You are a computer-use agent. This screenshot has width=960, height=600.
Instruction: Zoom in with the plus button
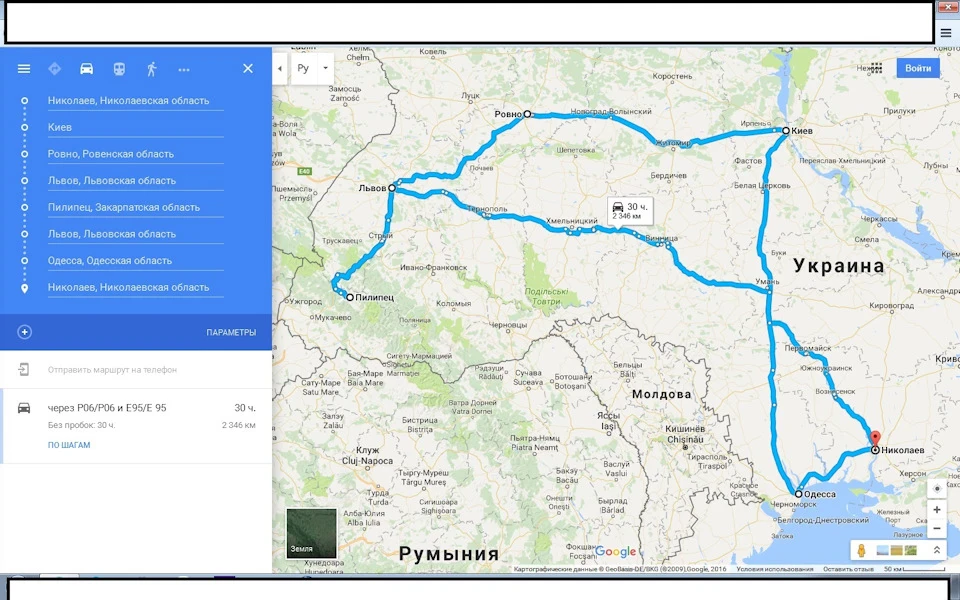click(937, 509)
